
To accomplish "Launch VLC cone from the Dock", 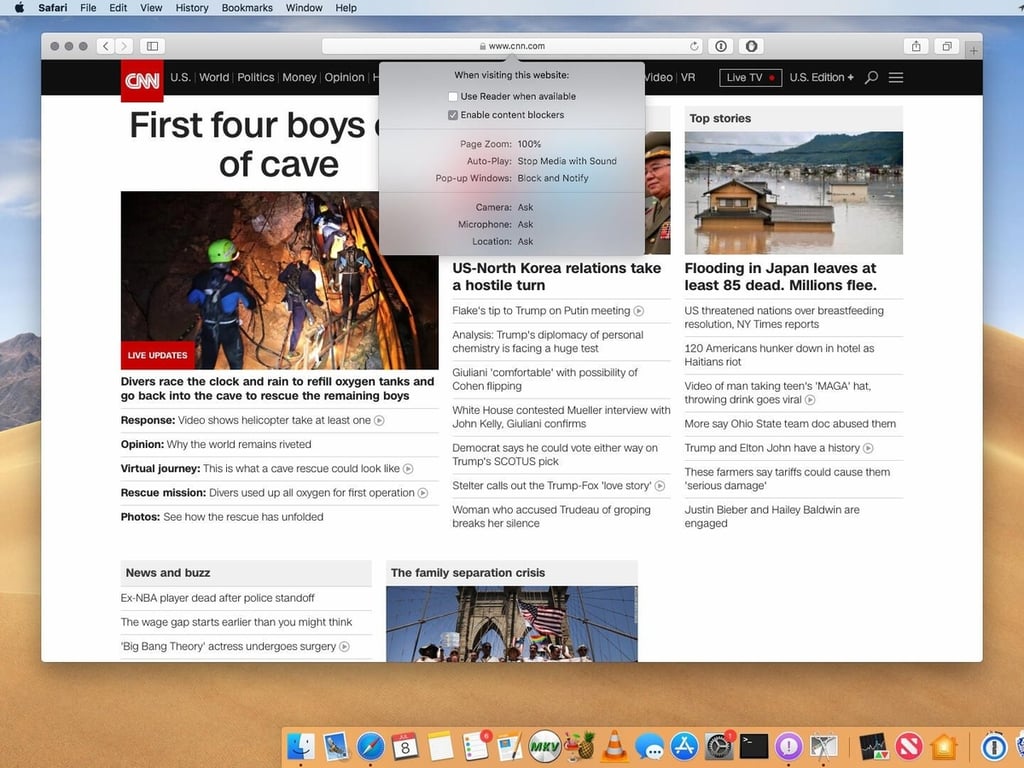I will (614, 746).
